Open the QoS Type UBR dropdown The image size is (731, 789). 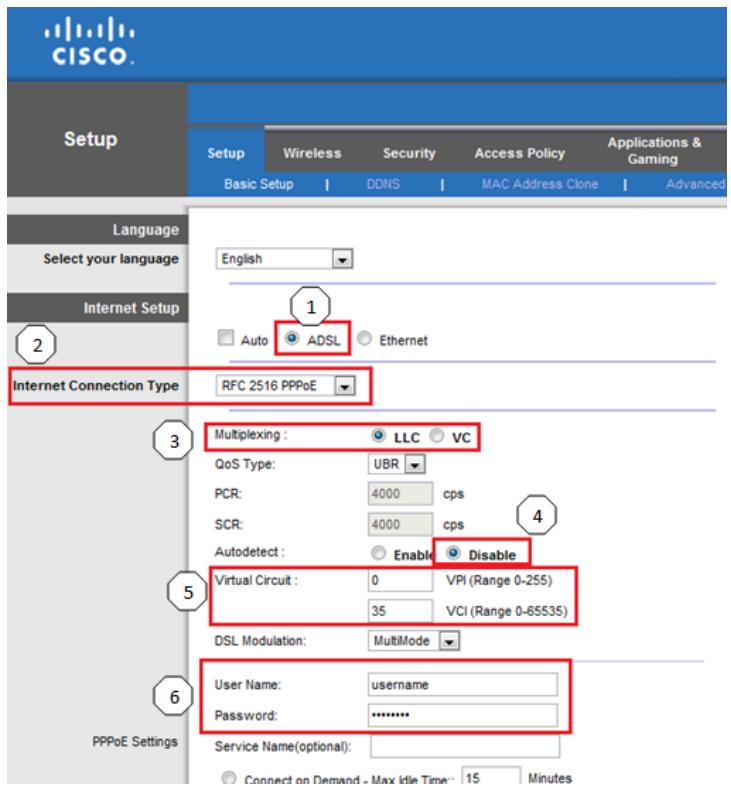pos(396,464)
